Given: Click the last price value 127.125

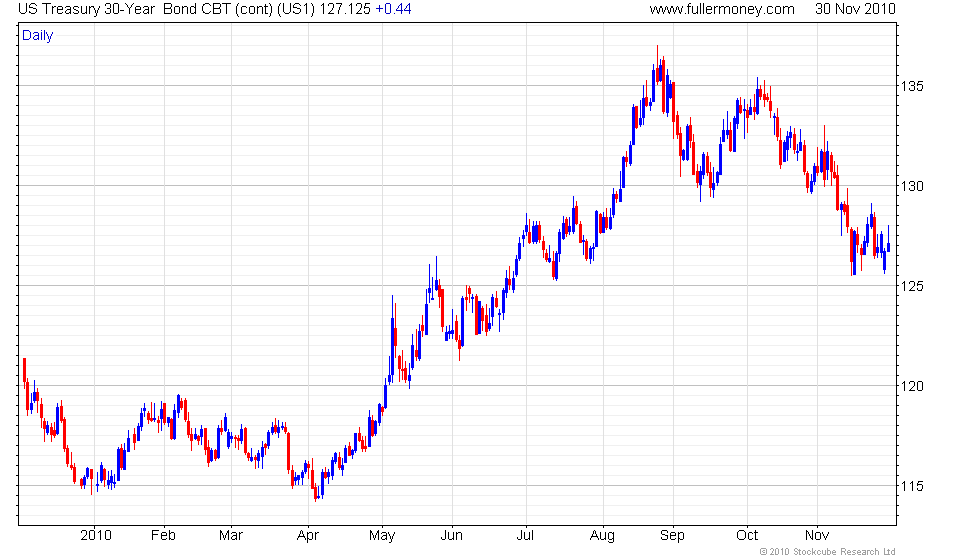Looking at the screenshot, I should 345,9.
